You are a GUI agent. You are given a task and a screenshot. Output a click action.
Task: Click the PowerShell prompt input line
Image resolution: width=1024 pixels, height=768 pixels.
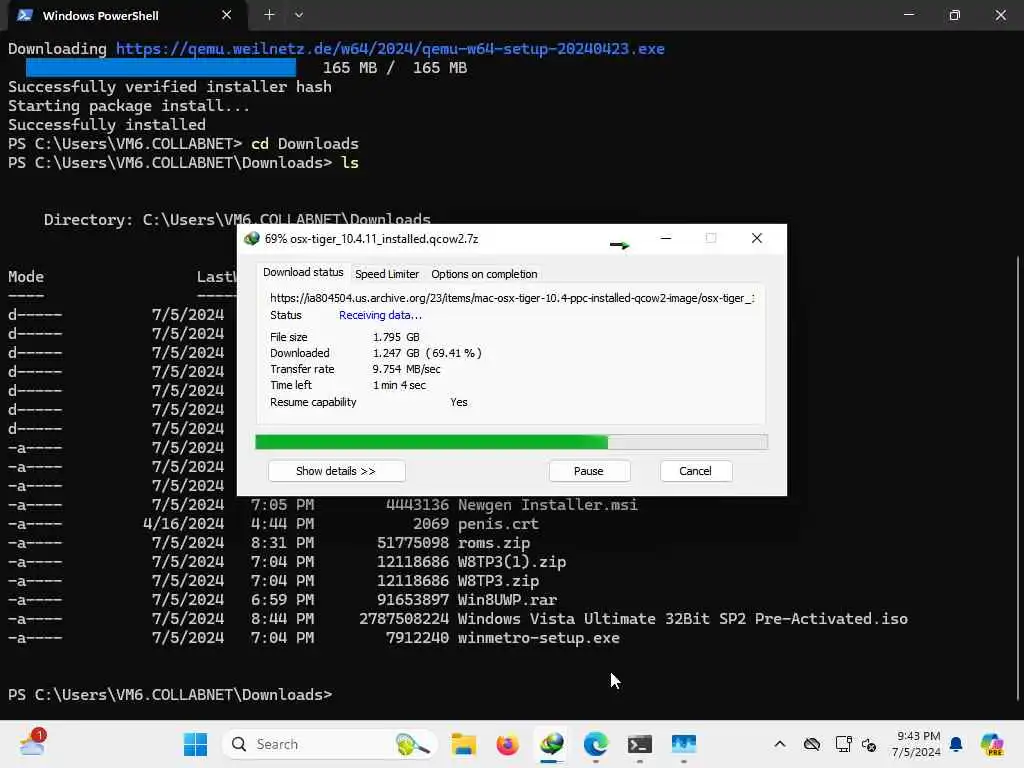point(170,695)
